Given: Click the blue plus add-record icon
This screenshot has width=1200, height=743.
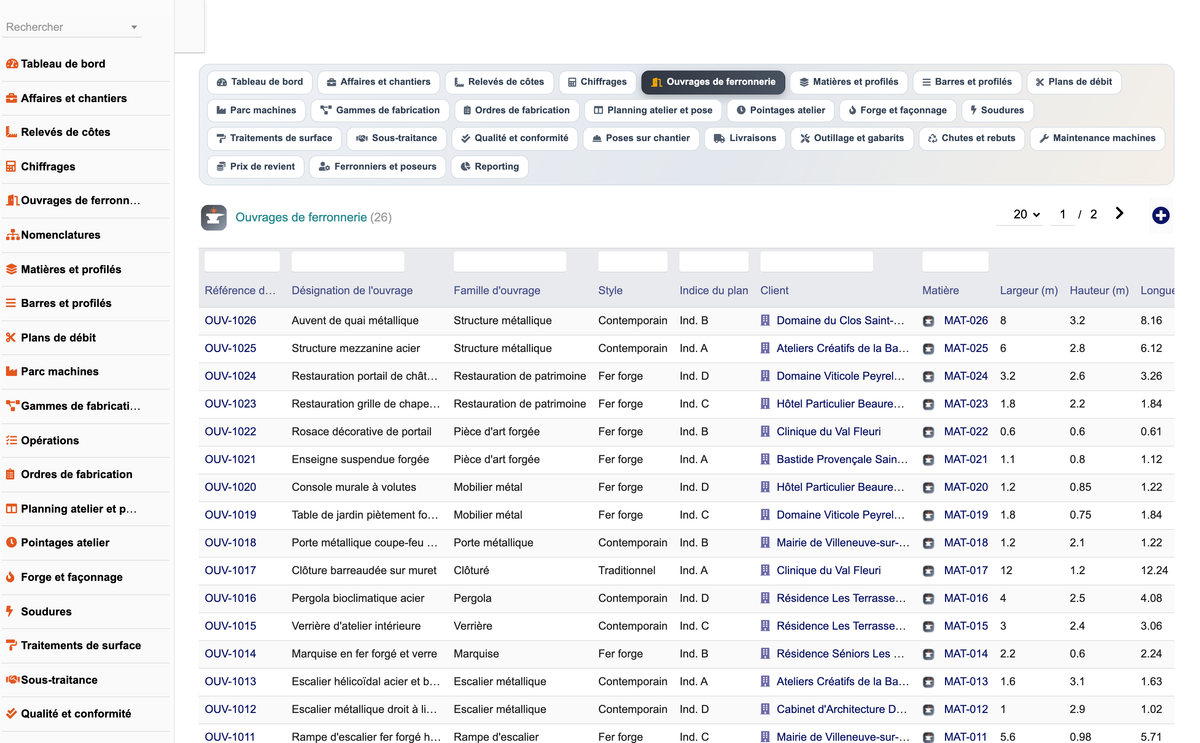Looking at the screenshot, I should click(1160, 215).
